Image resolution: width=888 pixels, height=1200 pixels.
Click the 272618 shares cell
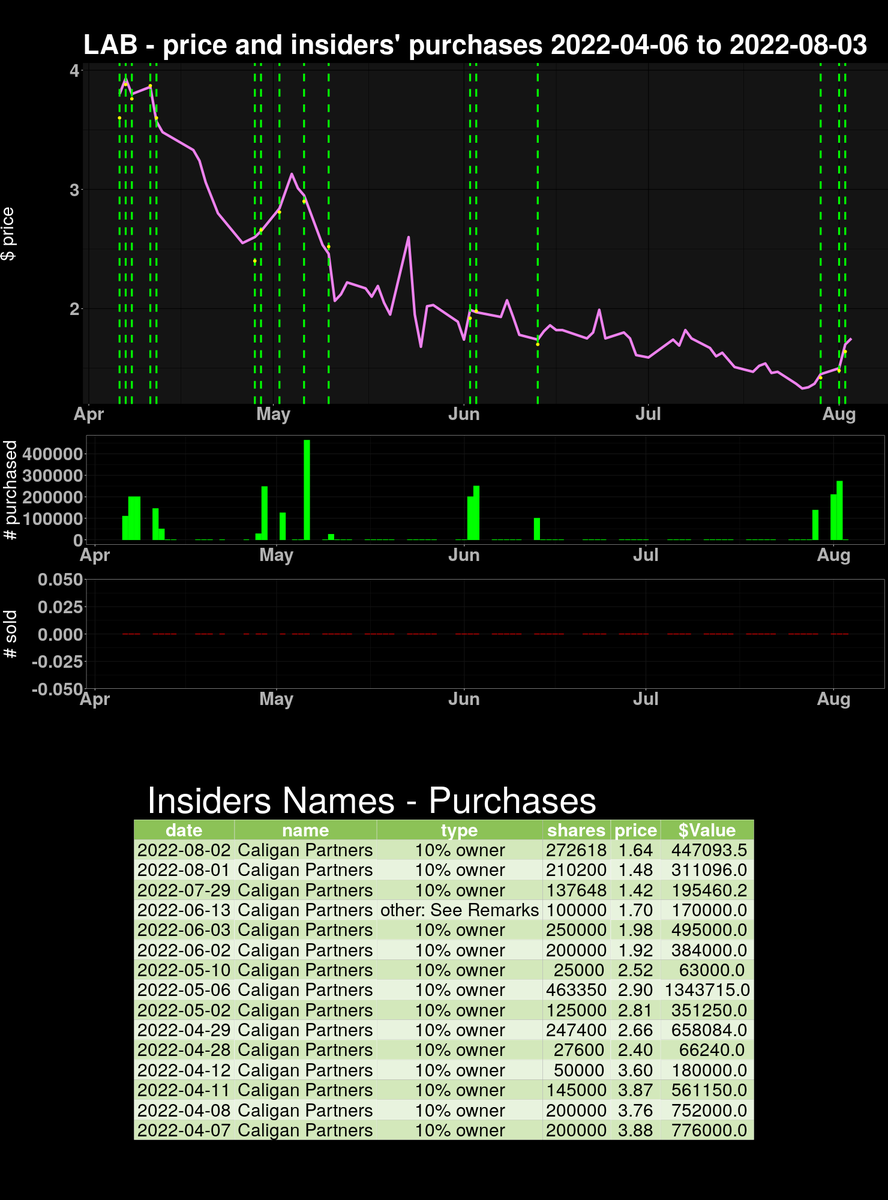click(576, 850)
